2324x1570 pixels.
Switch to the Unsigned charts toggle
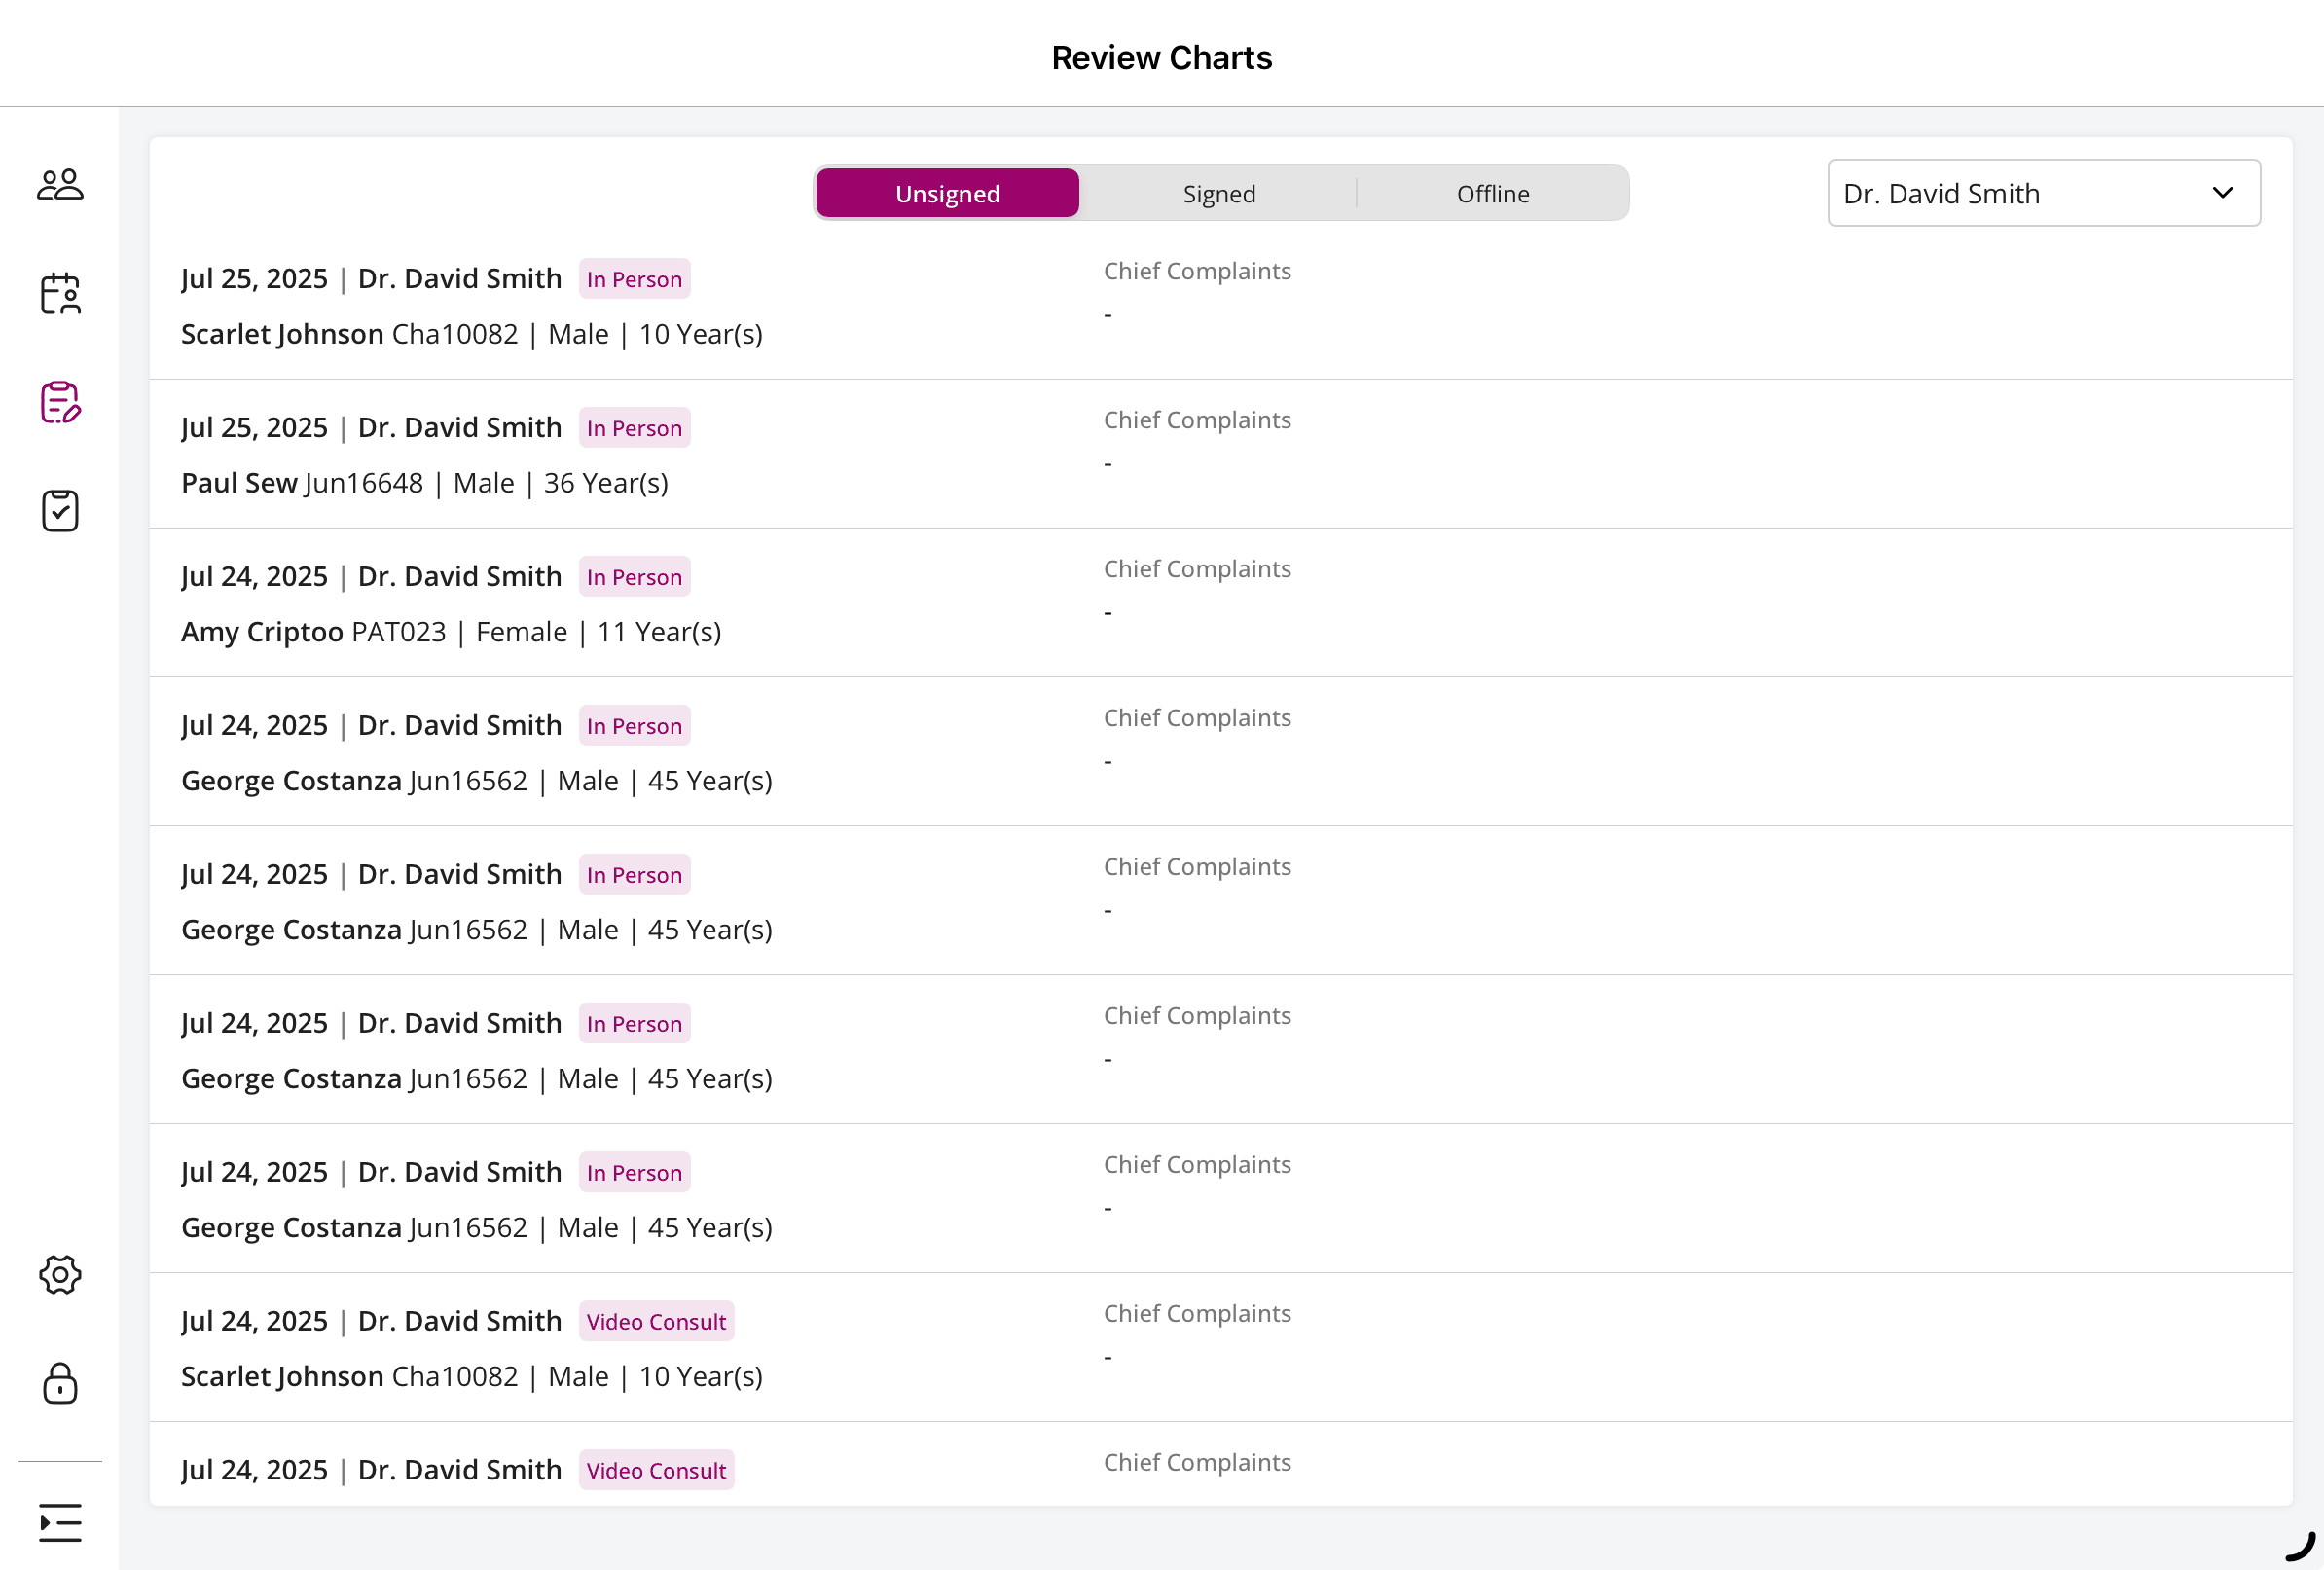[x=947, y=193]
